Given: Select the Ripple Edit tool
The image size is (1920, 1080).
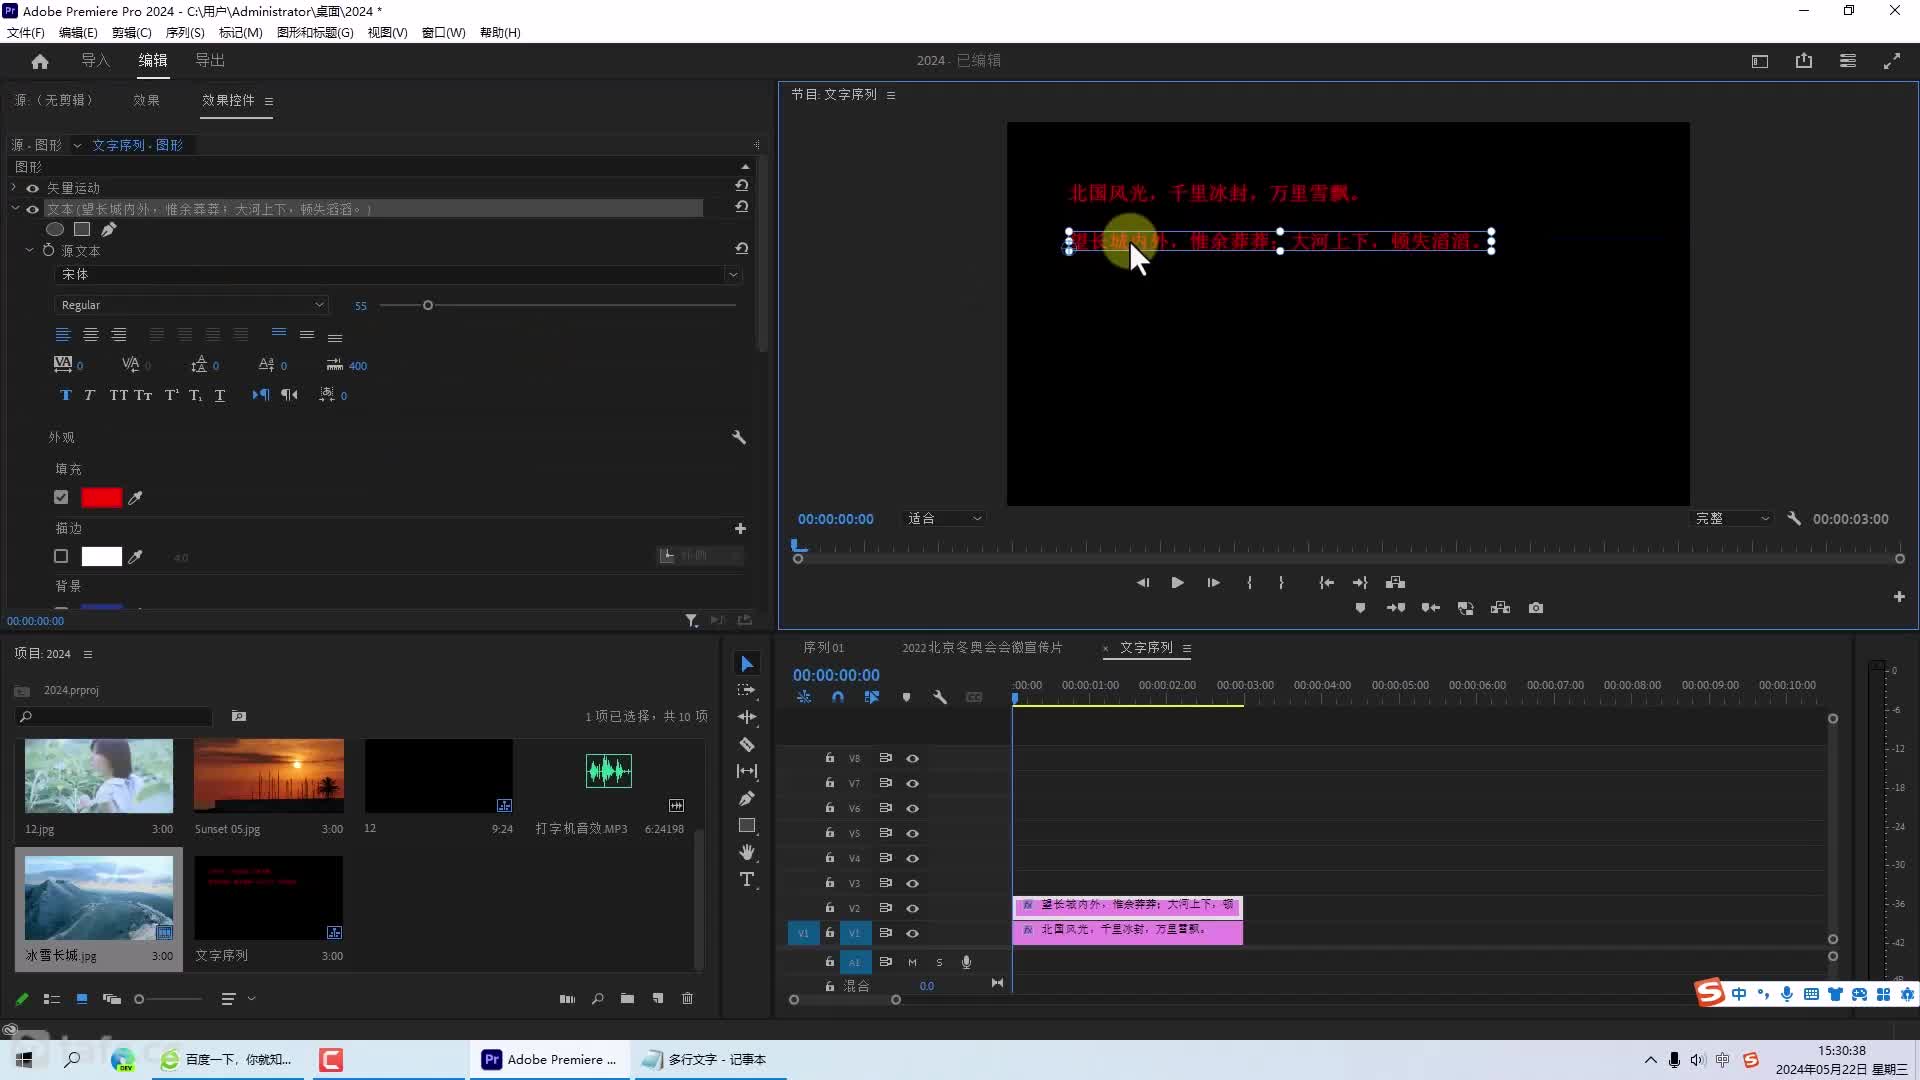Looking at the screenshot, I should coord(746,717).
